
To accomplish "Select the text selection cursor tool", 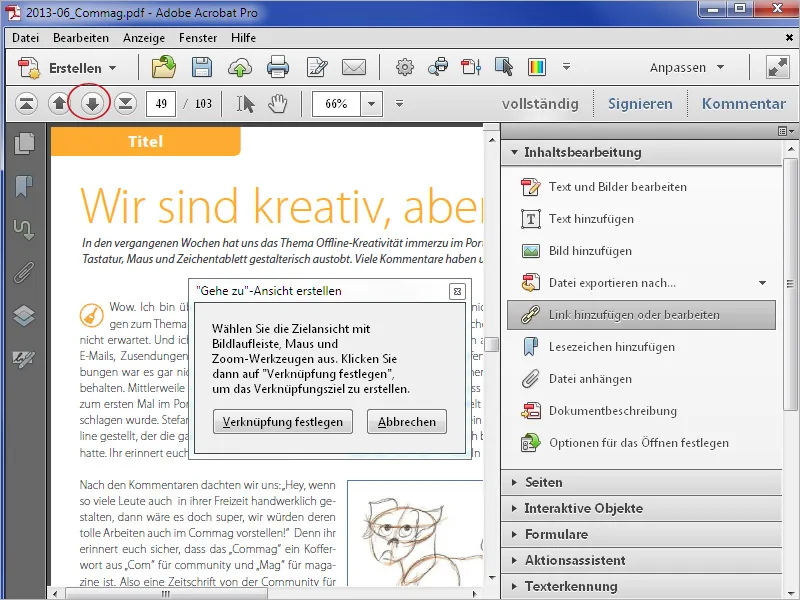I will click(245, 104).
